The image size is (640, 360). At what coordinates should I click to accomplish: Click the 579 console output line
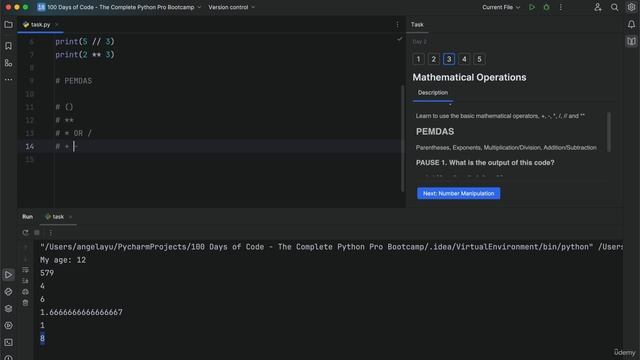click(47, 273)
